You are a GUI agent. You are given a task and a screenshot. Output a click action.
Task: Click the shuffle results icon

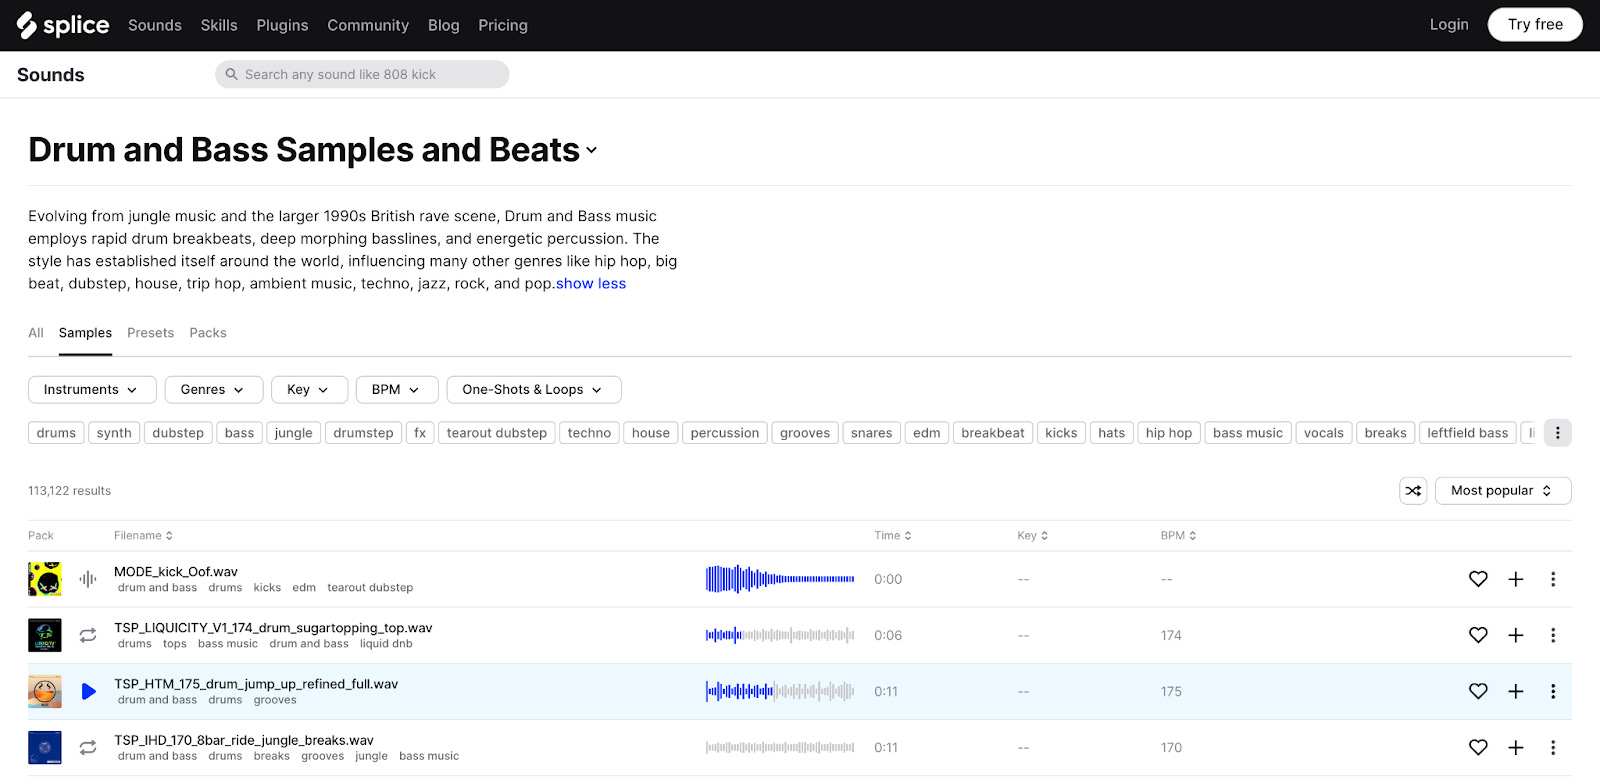1413,491
